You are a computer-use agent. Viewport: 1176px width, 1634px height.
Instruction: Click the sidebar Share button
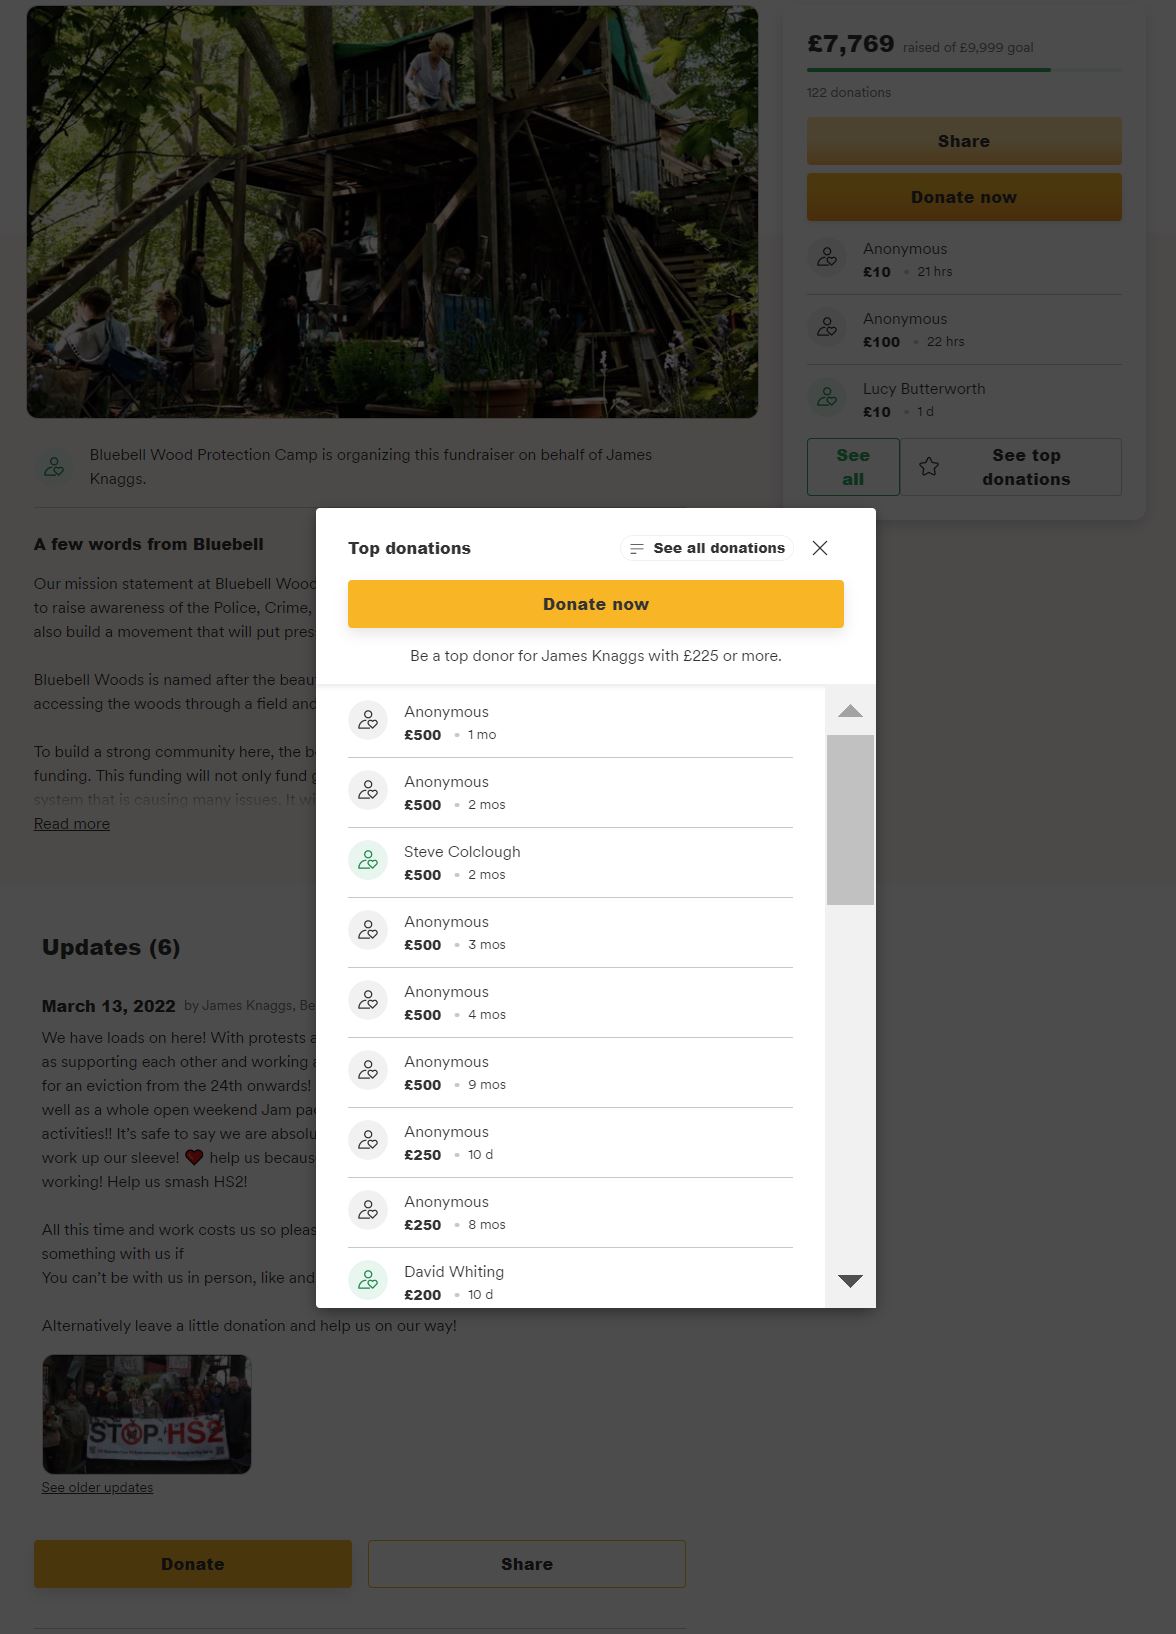[964, 141]
